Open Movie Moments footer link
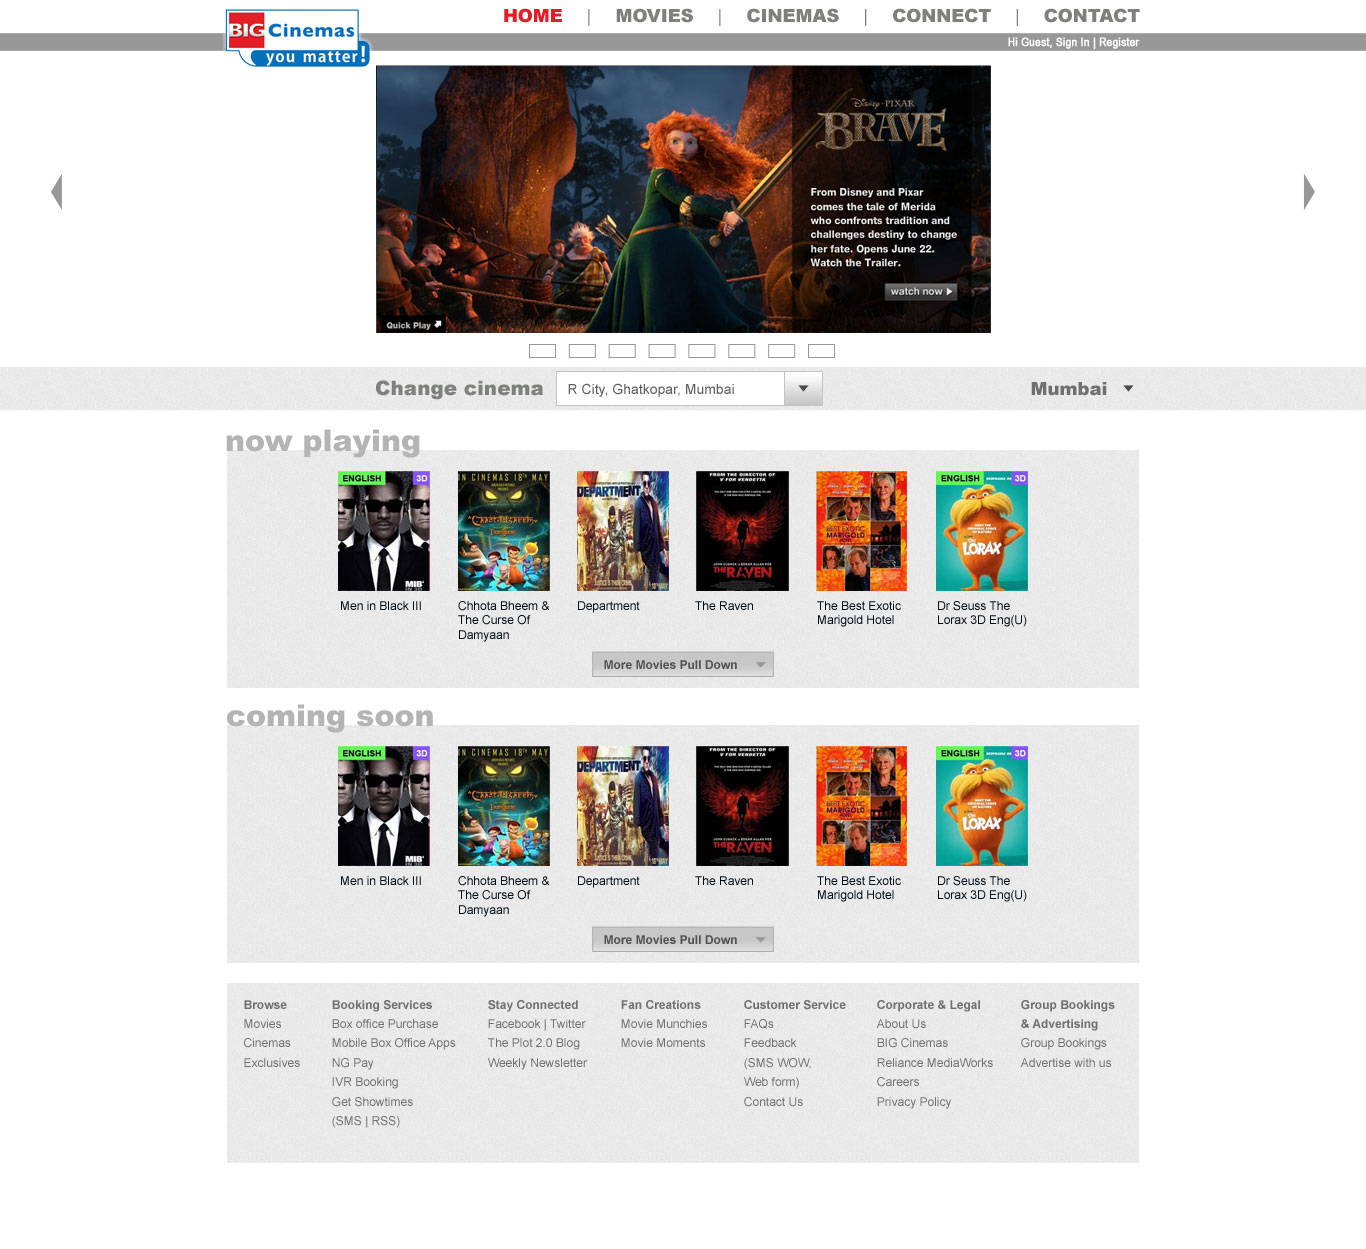The width and height of the screenshot is (1366, 1249). tap(663, 1043)
